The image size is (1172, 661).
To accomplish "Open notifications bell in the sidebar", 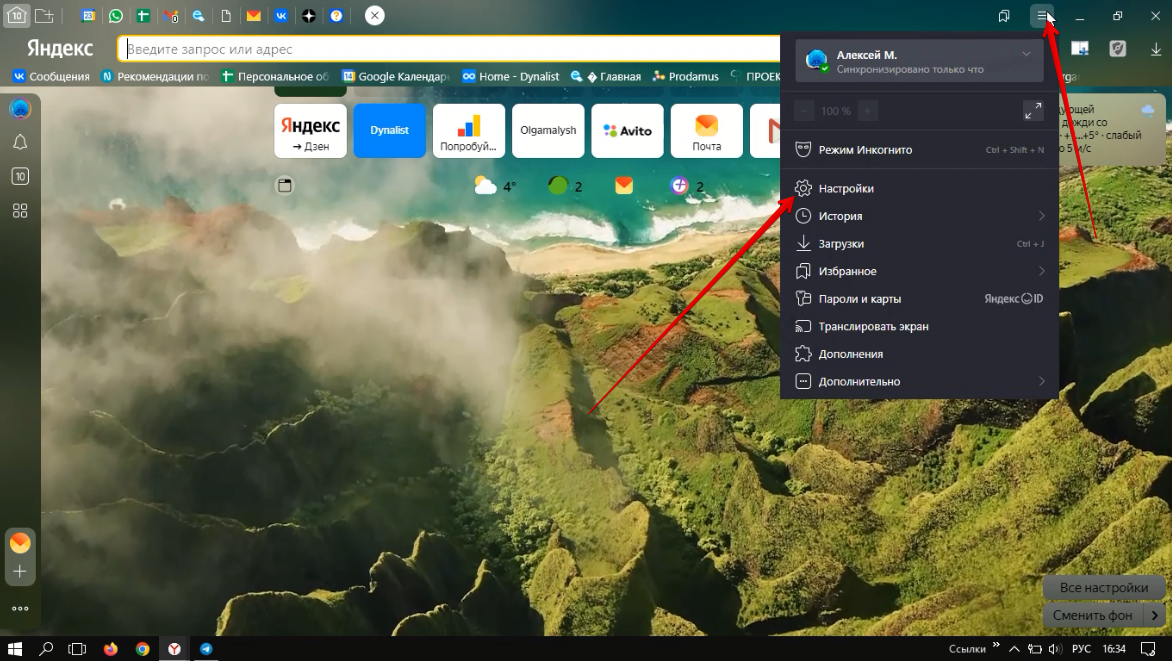I will [20, 142].
